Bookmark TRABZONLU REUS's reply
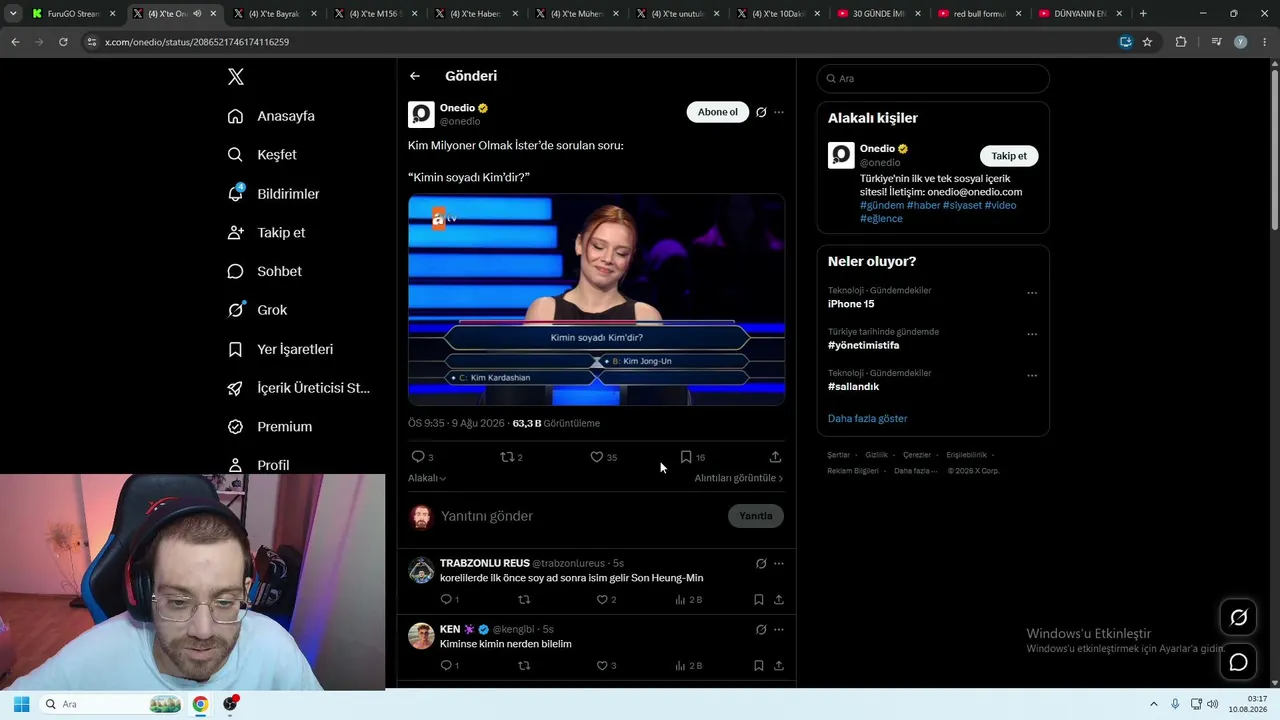 click(x=759, y=600)
